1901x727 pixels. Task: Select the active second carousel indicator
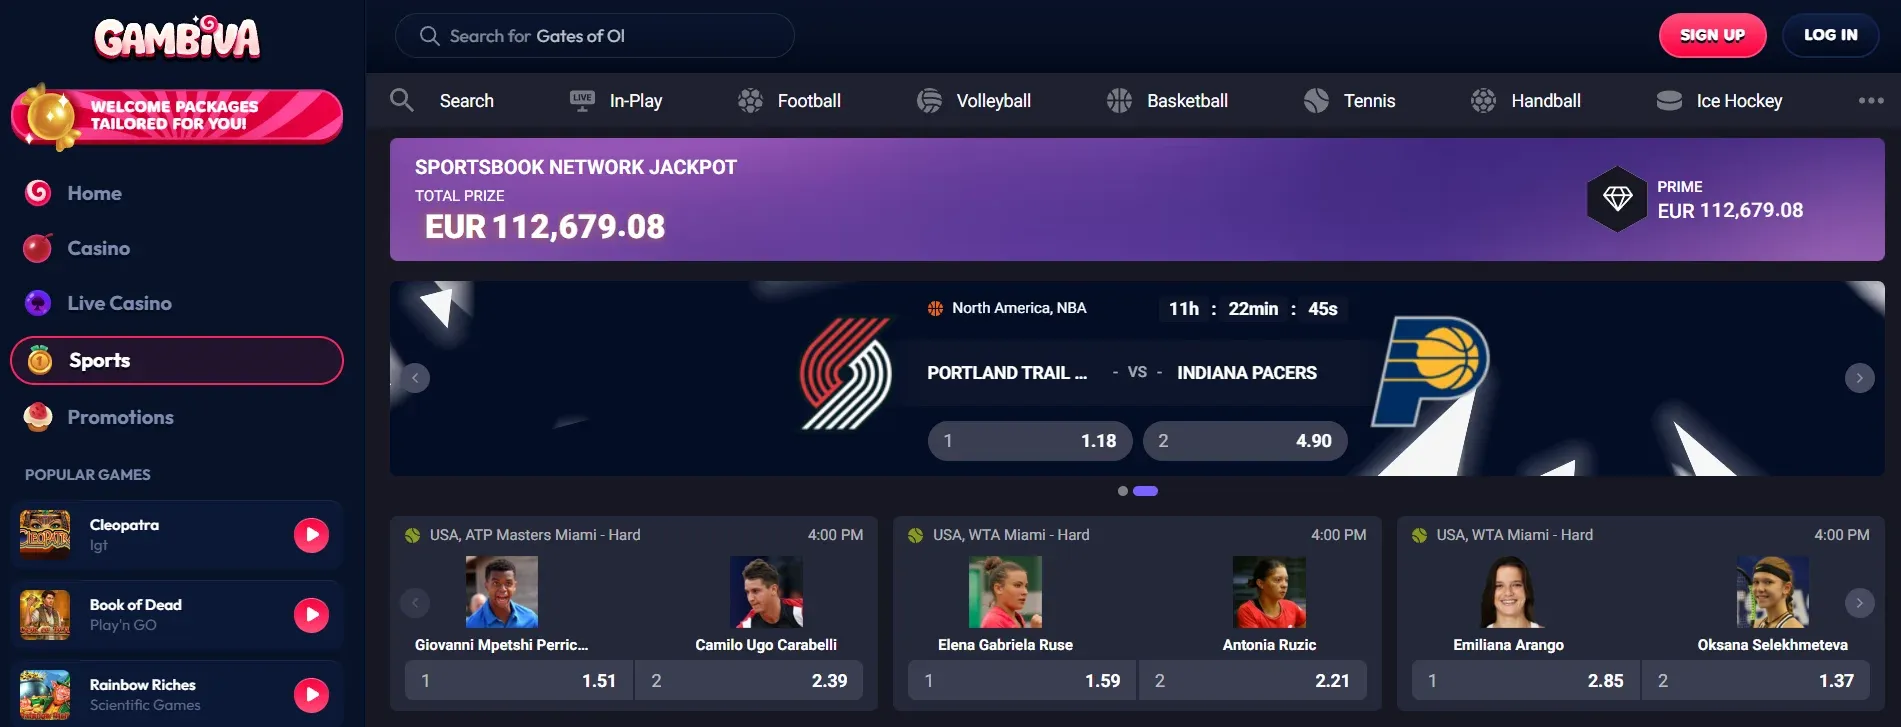coord(1146,491)
